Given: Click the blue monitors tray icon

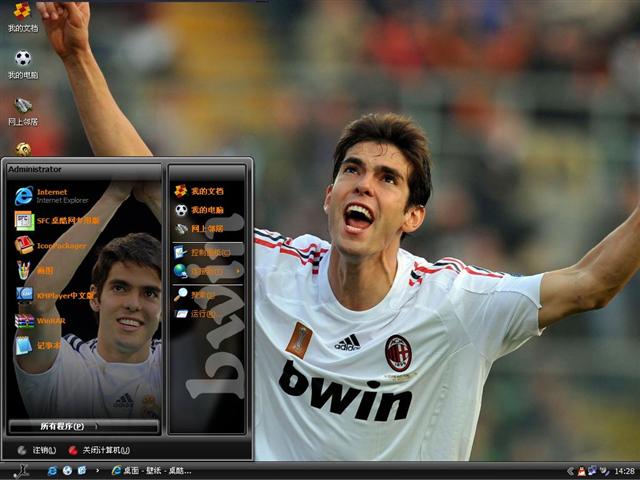Looking at the screenshot, I should [592, 471].
